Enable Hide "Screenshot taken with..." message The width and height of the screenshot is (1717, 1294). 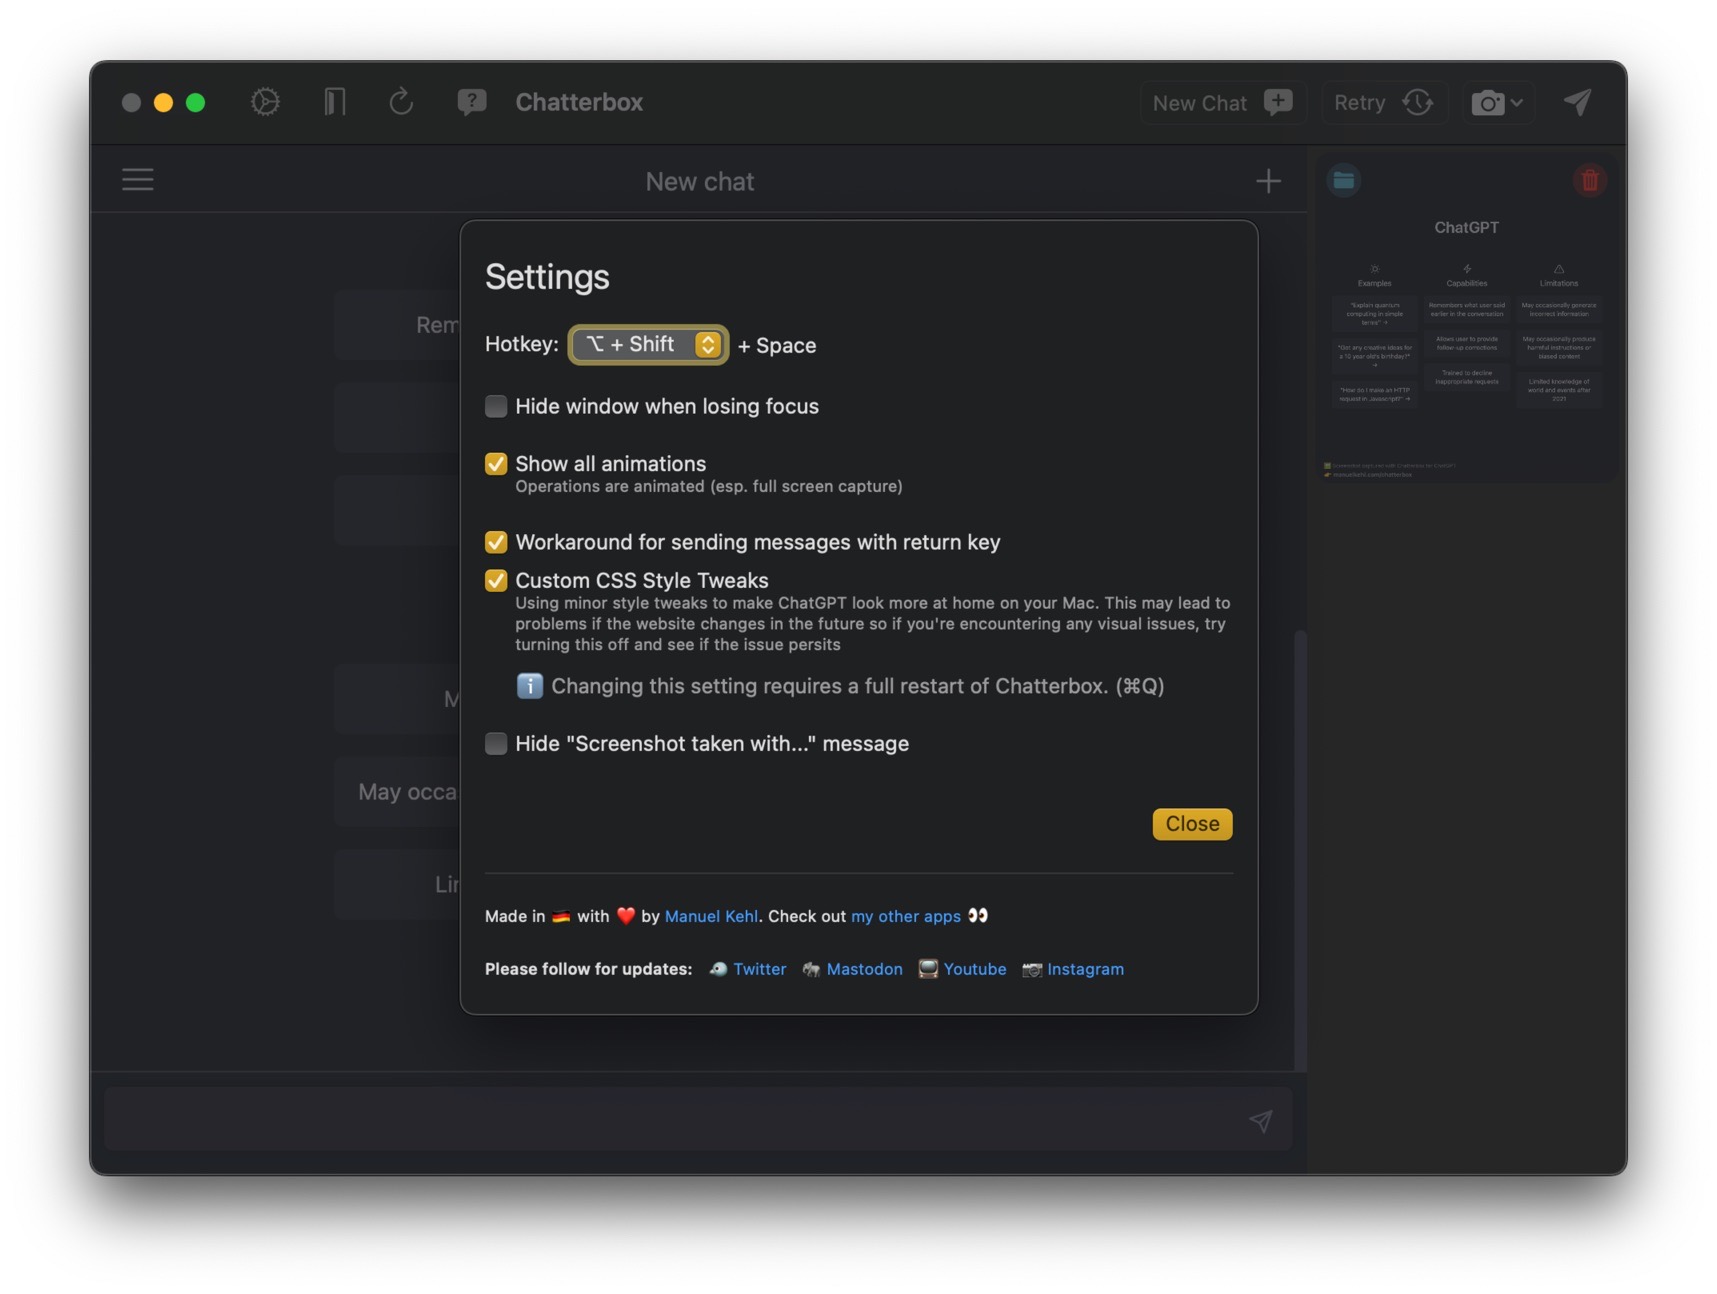[x=496, y=744]
